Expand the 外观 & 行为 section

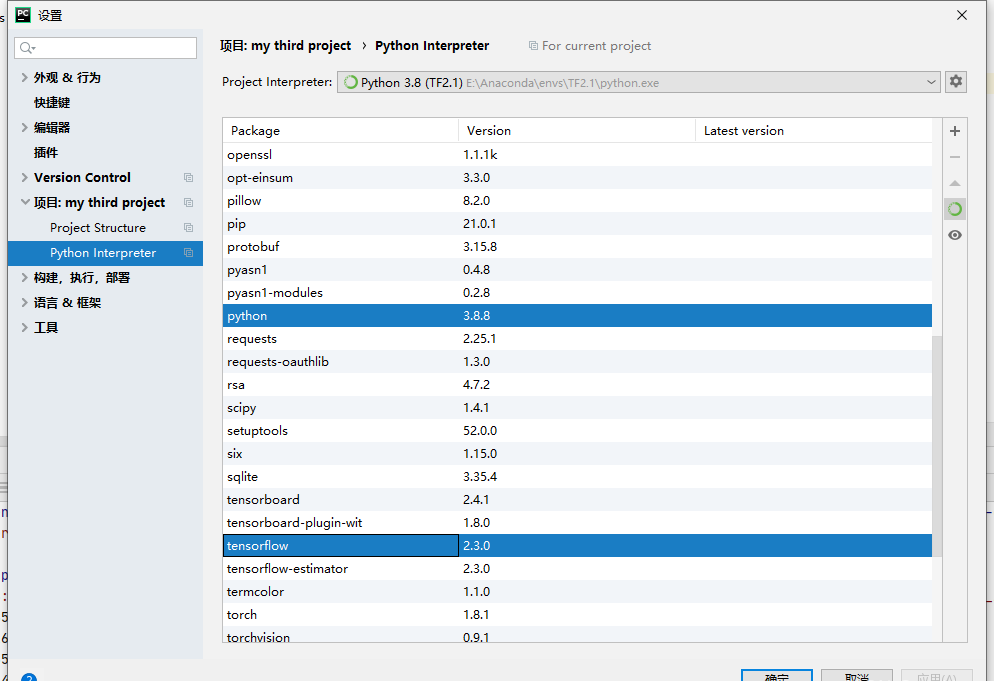tap(25, 77)
